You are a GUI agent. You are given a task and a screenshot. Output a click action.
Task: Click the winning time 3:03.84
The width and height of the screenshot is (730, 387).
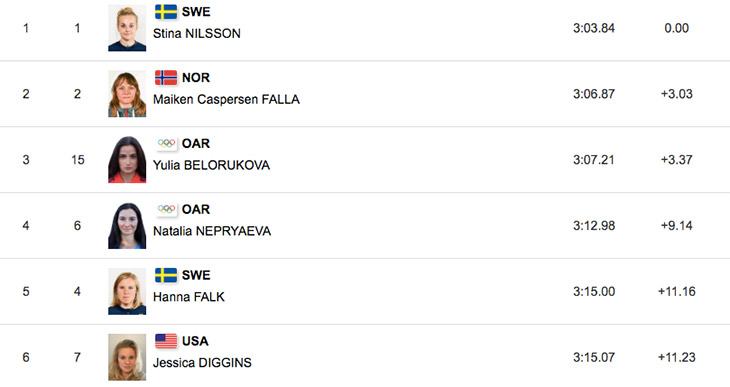(x=594, y=28)
